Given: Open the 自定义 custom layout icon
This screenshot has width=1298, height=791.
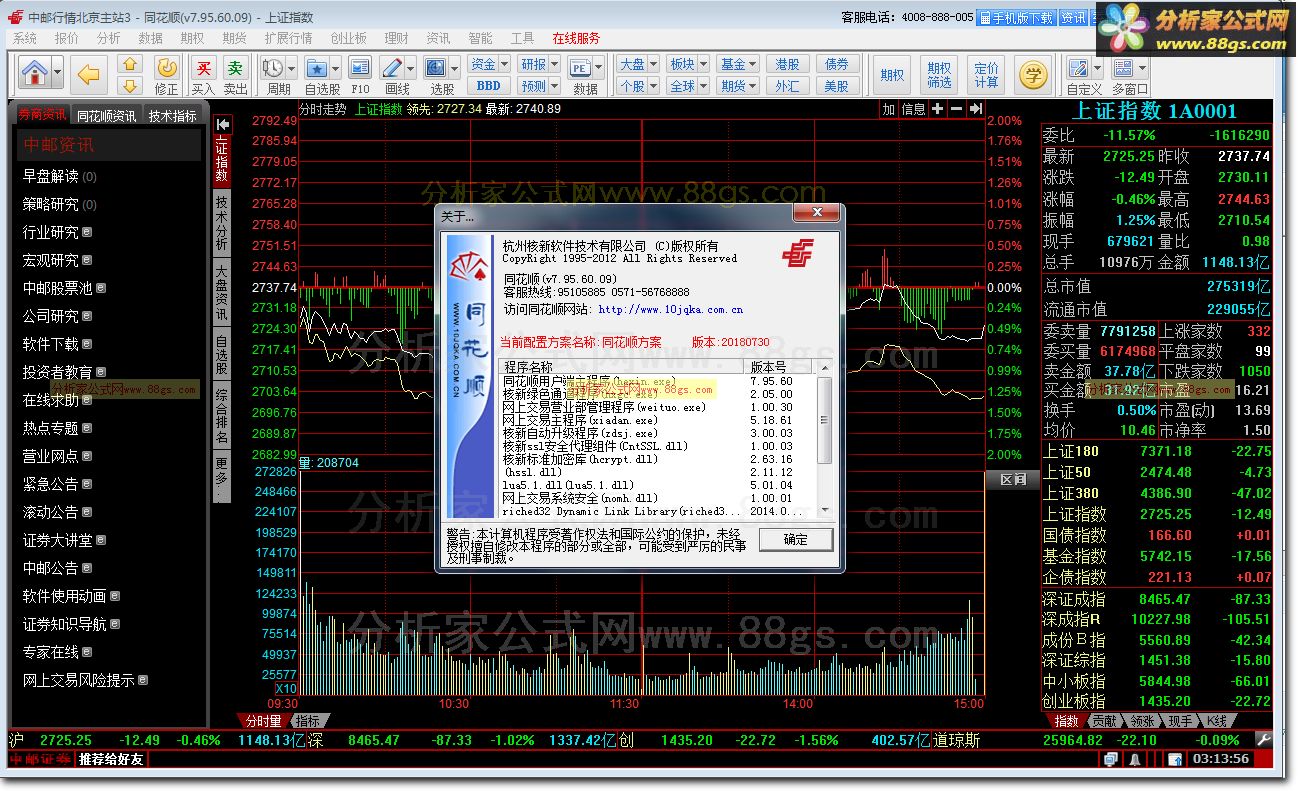Looking at the screenshot, I should pos(1078,67).
